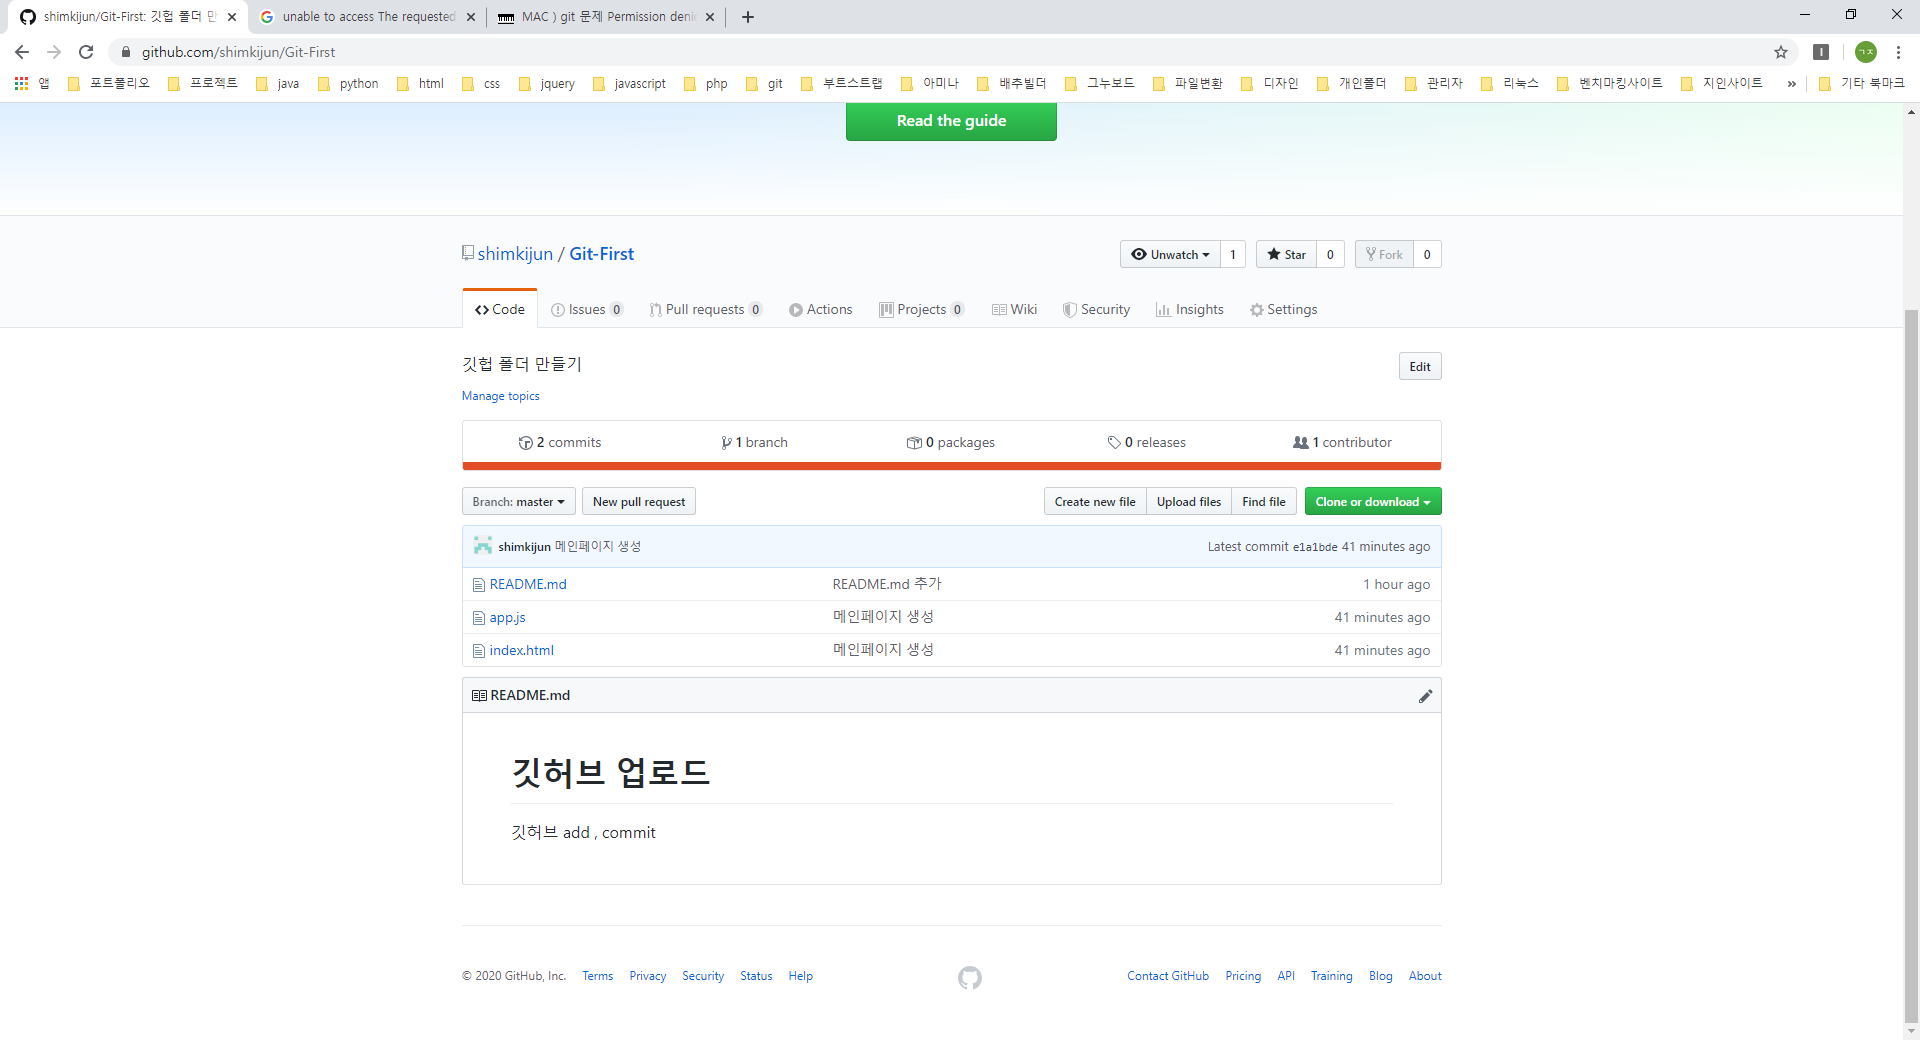This screenshot has width=1920, height=1040.
Task: Open the Unwatch dropdown
Action: 1170,254
